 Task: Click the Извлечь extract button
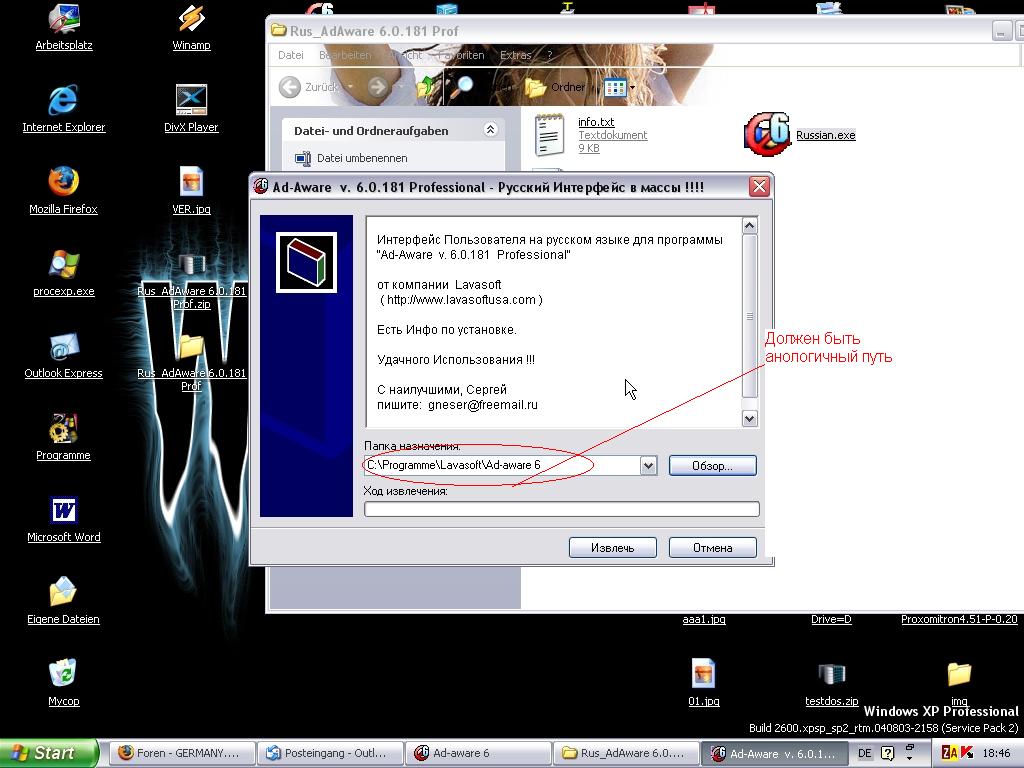coord(613,547)
